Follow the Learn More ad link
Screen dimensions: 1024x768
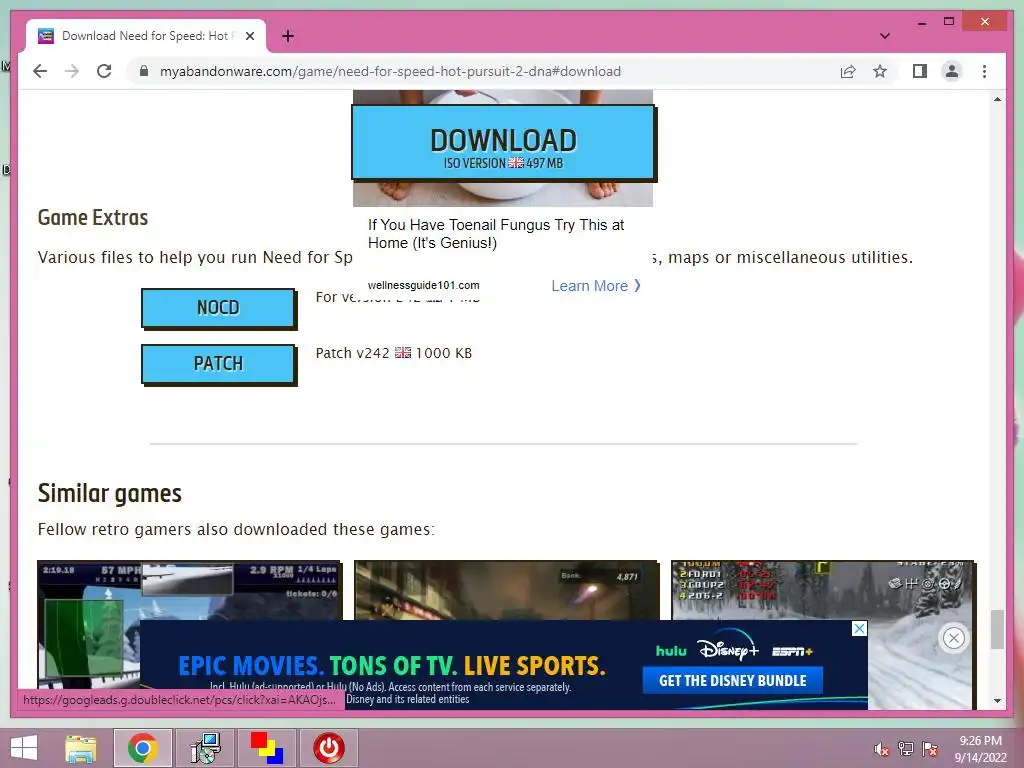(596, 286)
